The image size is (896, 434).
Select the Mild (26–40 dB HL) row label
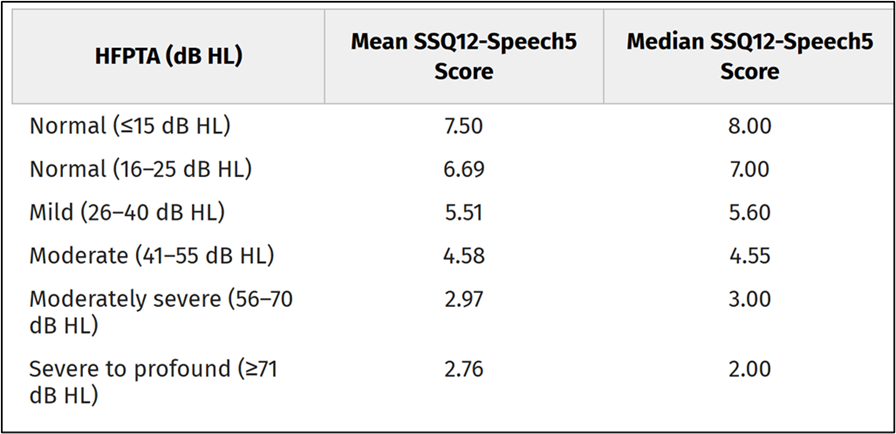127,212
